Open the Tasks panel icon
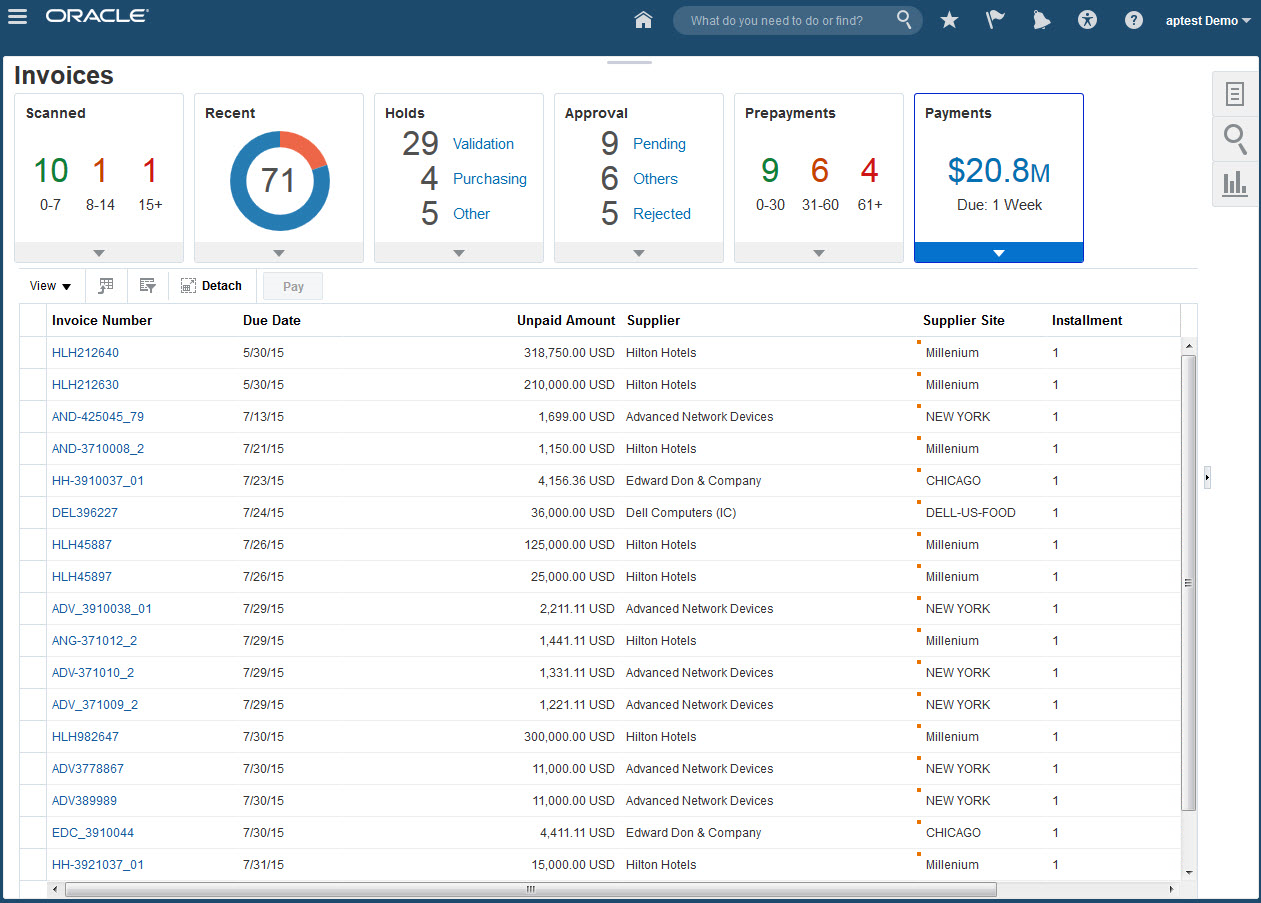Image resolution: width=1261 pixels, height=903 pixels. point(1235,94)
